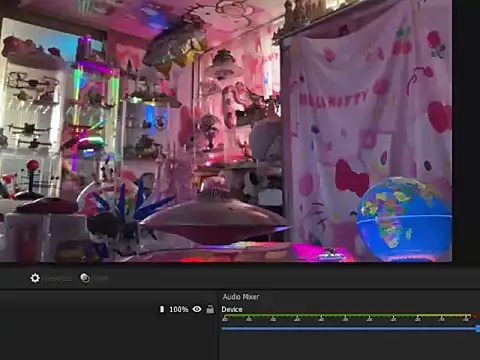Click the volume slider handle at the far right
This screenshot has width=480, height=360.
click(478, 329)
